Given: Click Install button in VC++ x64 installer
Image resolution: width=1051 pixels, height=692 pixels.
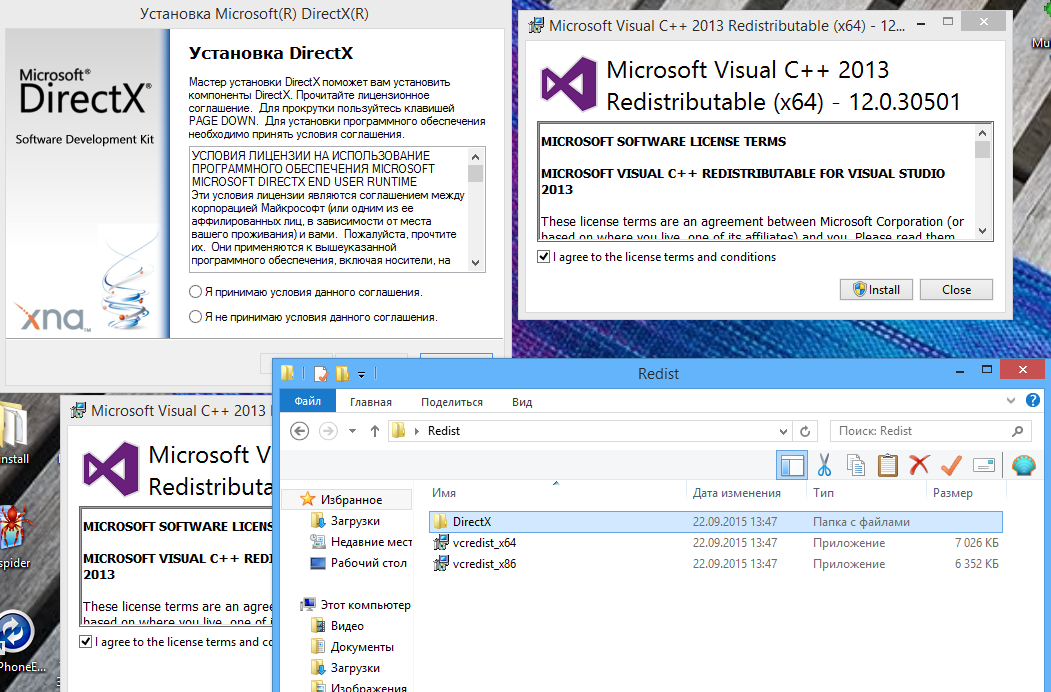Looking at the screenshot, I should tap(876, 290).
